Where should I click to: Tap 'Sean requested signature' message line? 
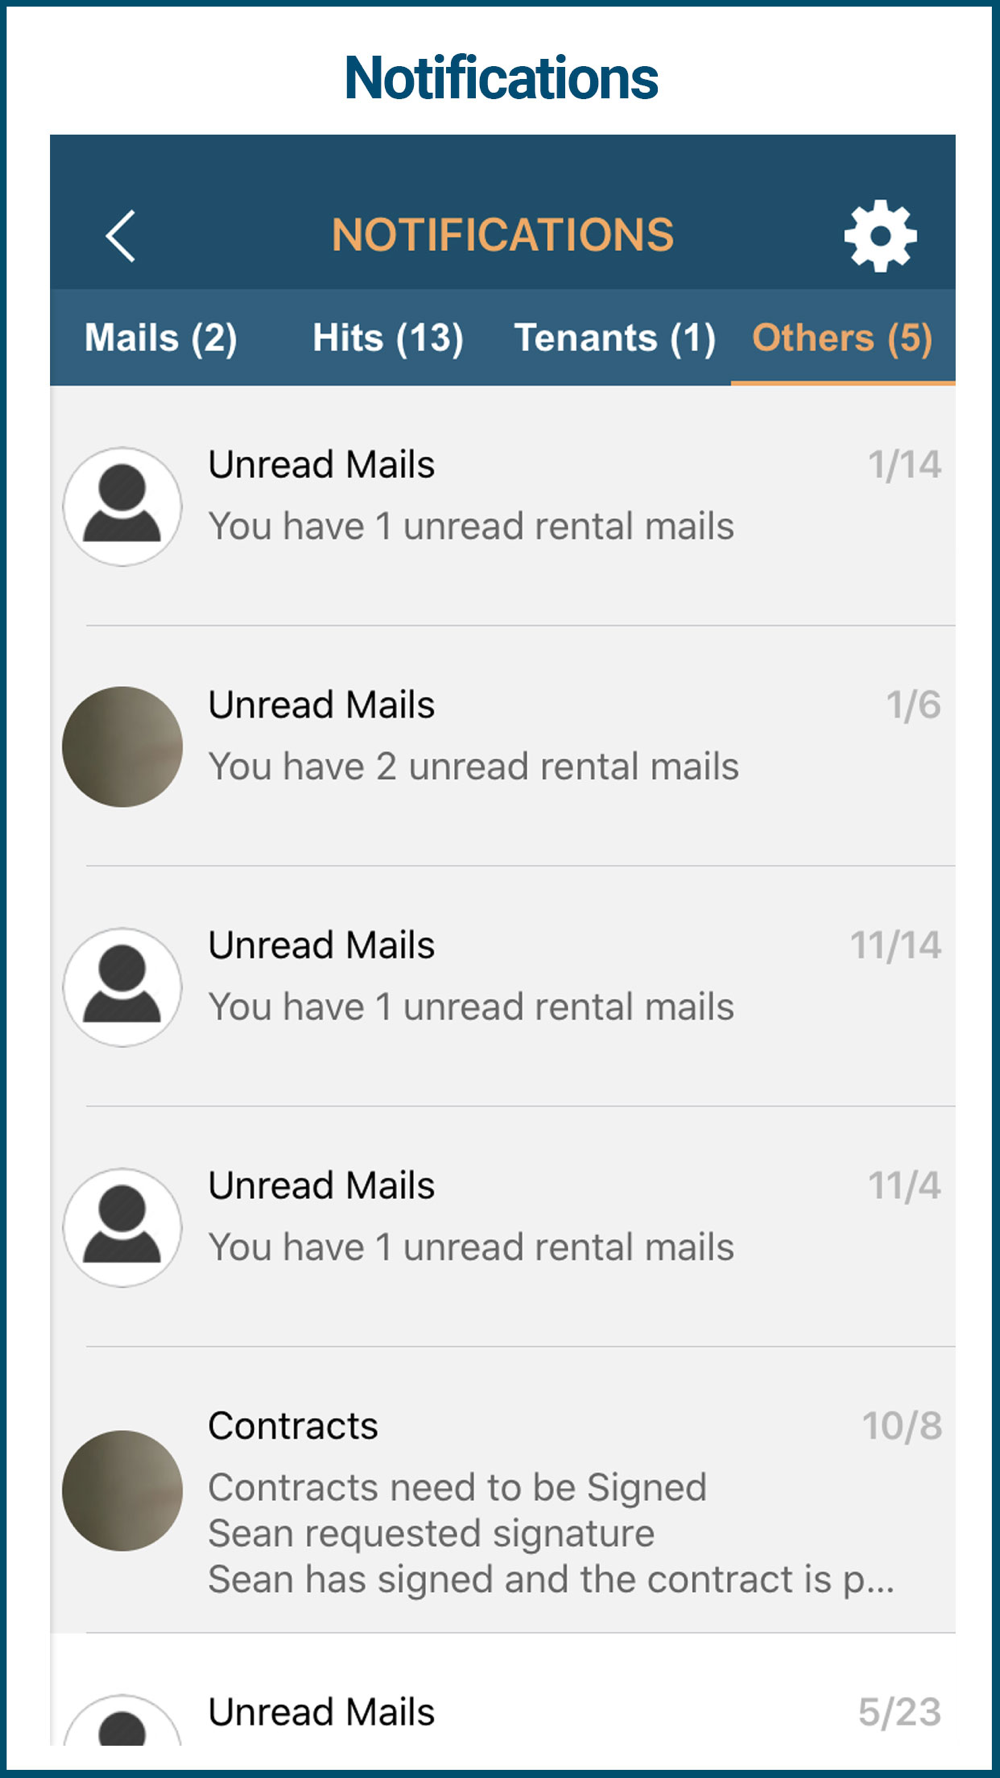click(431, 1533)
